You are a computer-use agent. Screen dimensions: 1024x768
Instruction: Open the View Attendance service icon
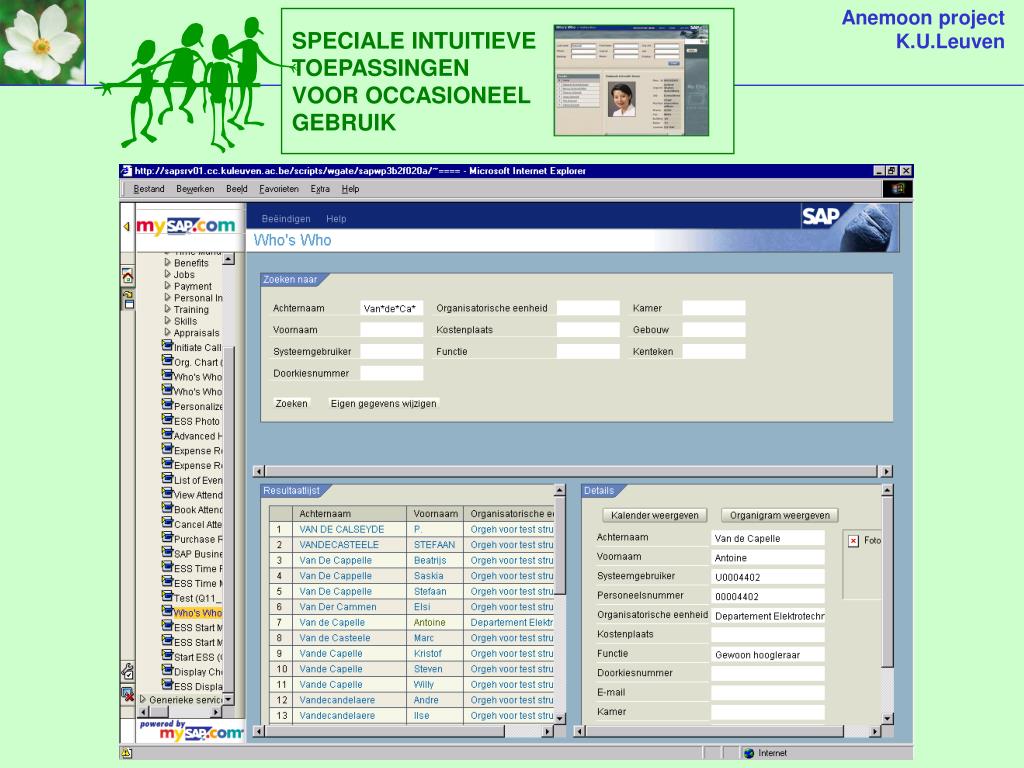(x=167, y=494)
